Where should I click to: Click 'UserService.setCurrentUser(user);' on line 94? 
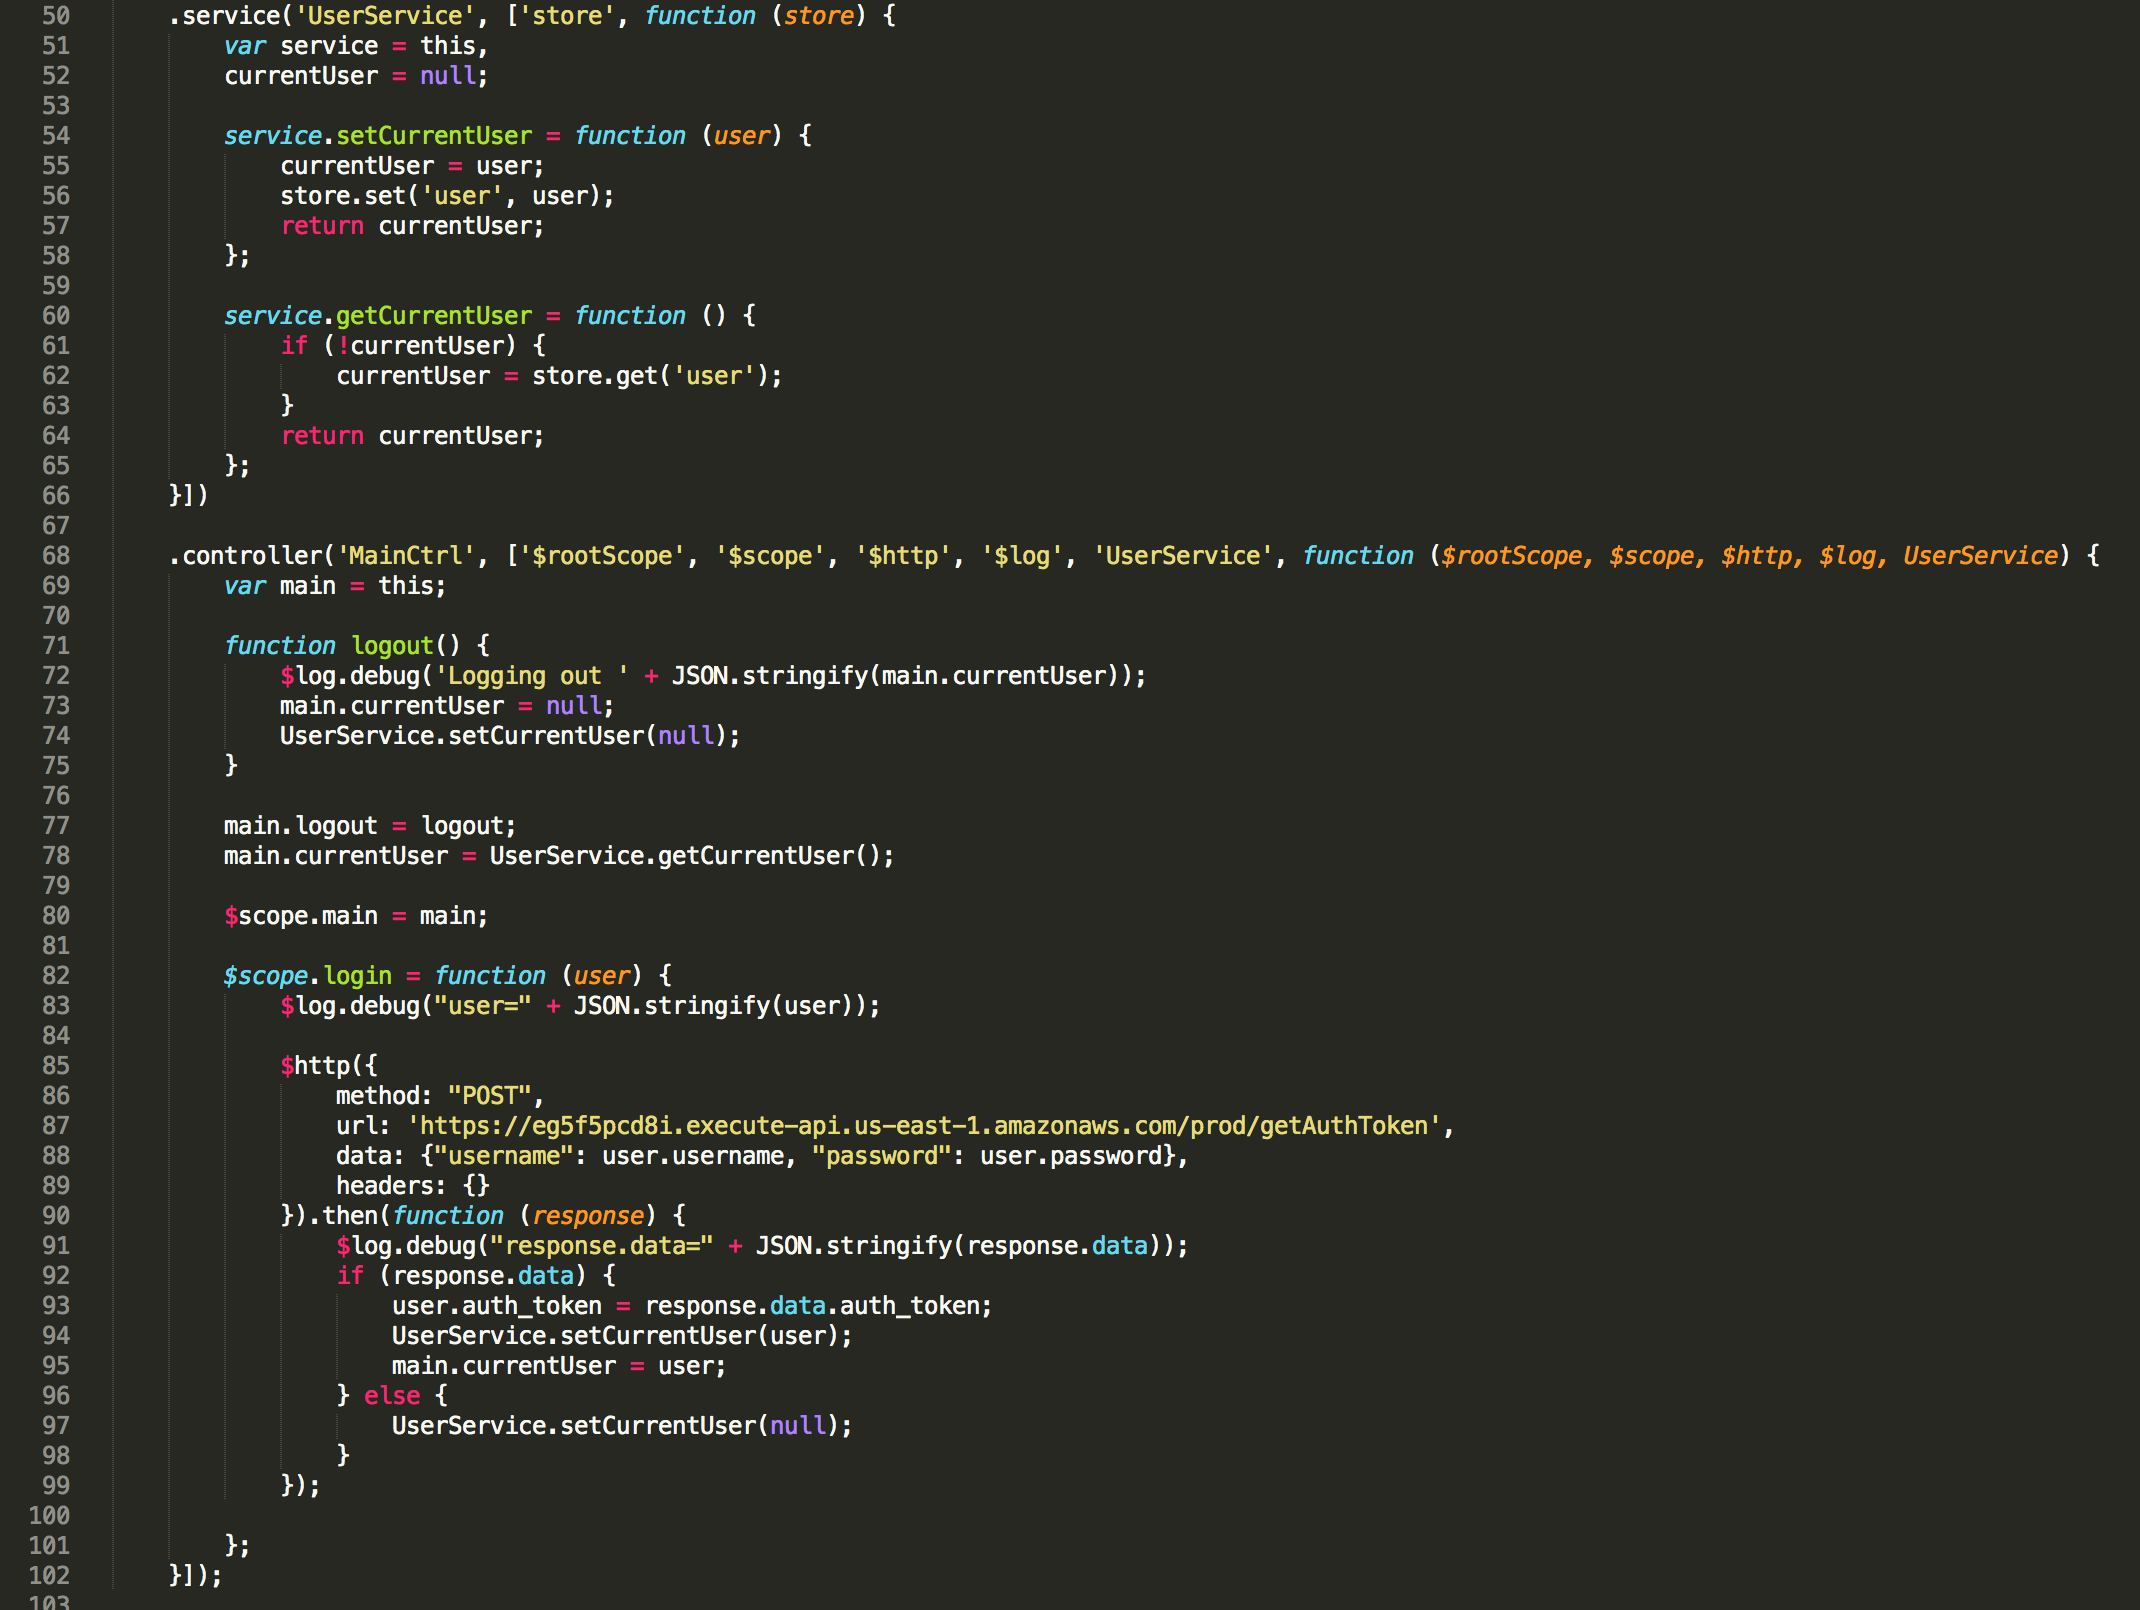tap(622, 1336)
